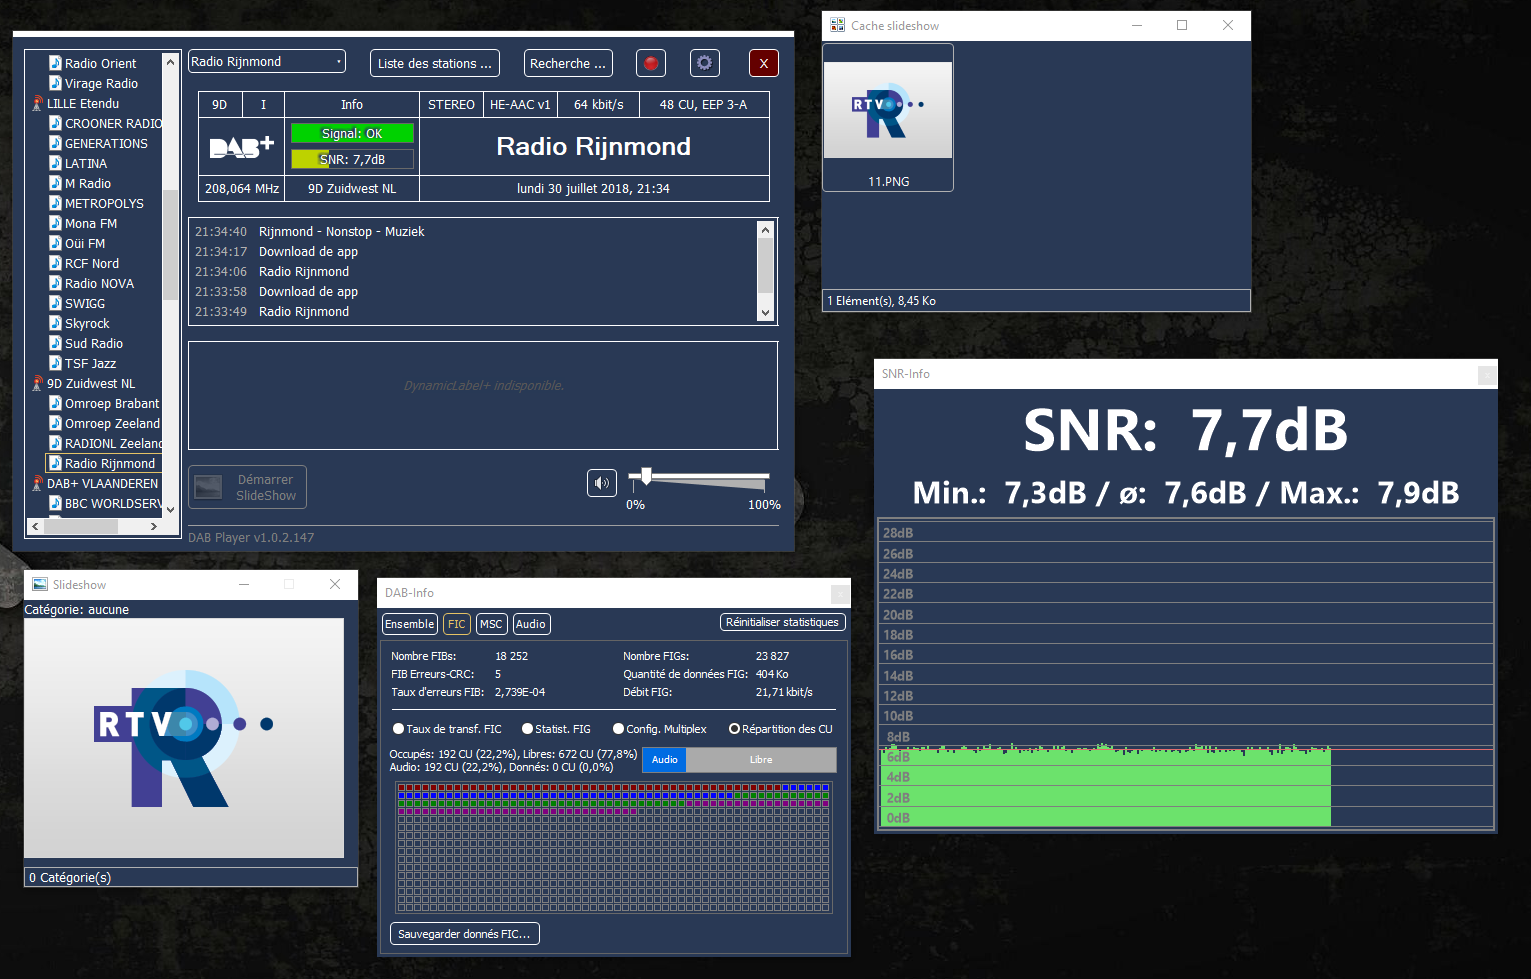Click the DAB+ logo
The image size is (1531, 979).
tap(241, 147)
